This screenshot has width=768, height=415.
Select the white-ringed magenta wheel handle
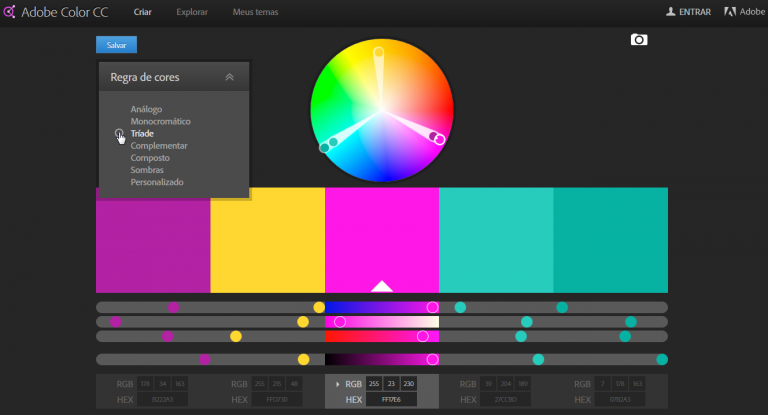440,140
